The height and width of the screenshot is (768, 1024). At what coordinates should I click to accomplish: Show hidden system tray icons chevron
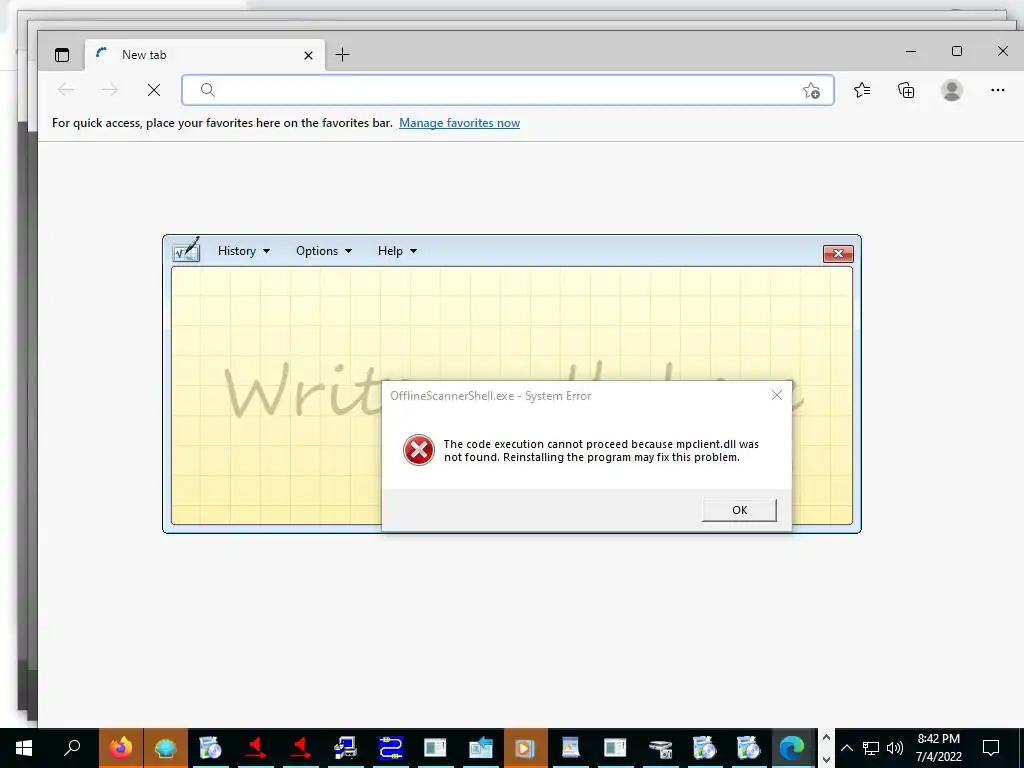coord(846,748)
